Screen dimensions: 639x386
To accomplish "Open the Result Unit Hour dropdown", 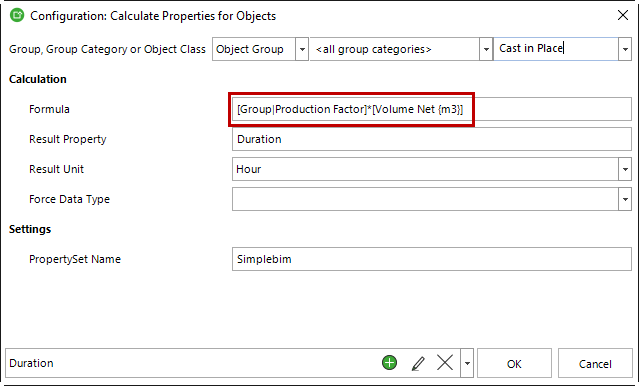I will click(625, 169).
